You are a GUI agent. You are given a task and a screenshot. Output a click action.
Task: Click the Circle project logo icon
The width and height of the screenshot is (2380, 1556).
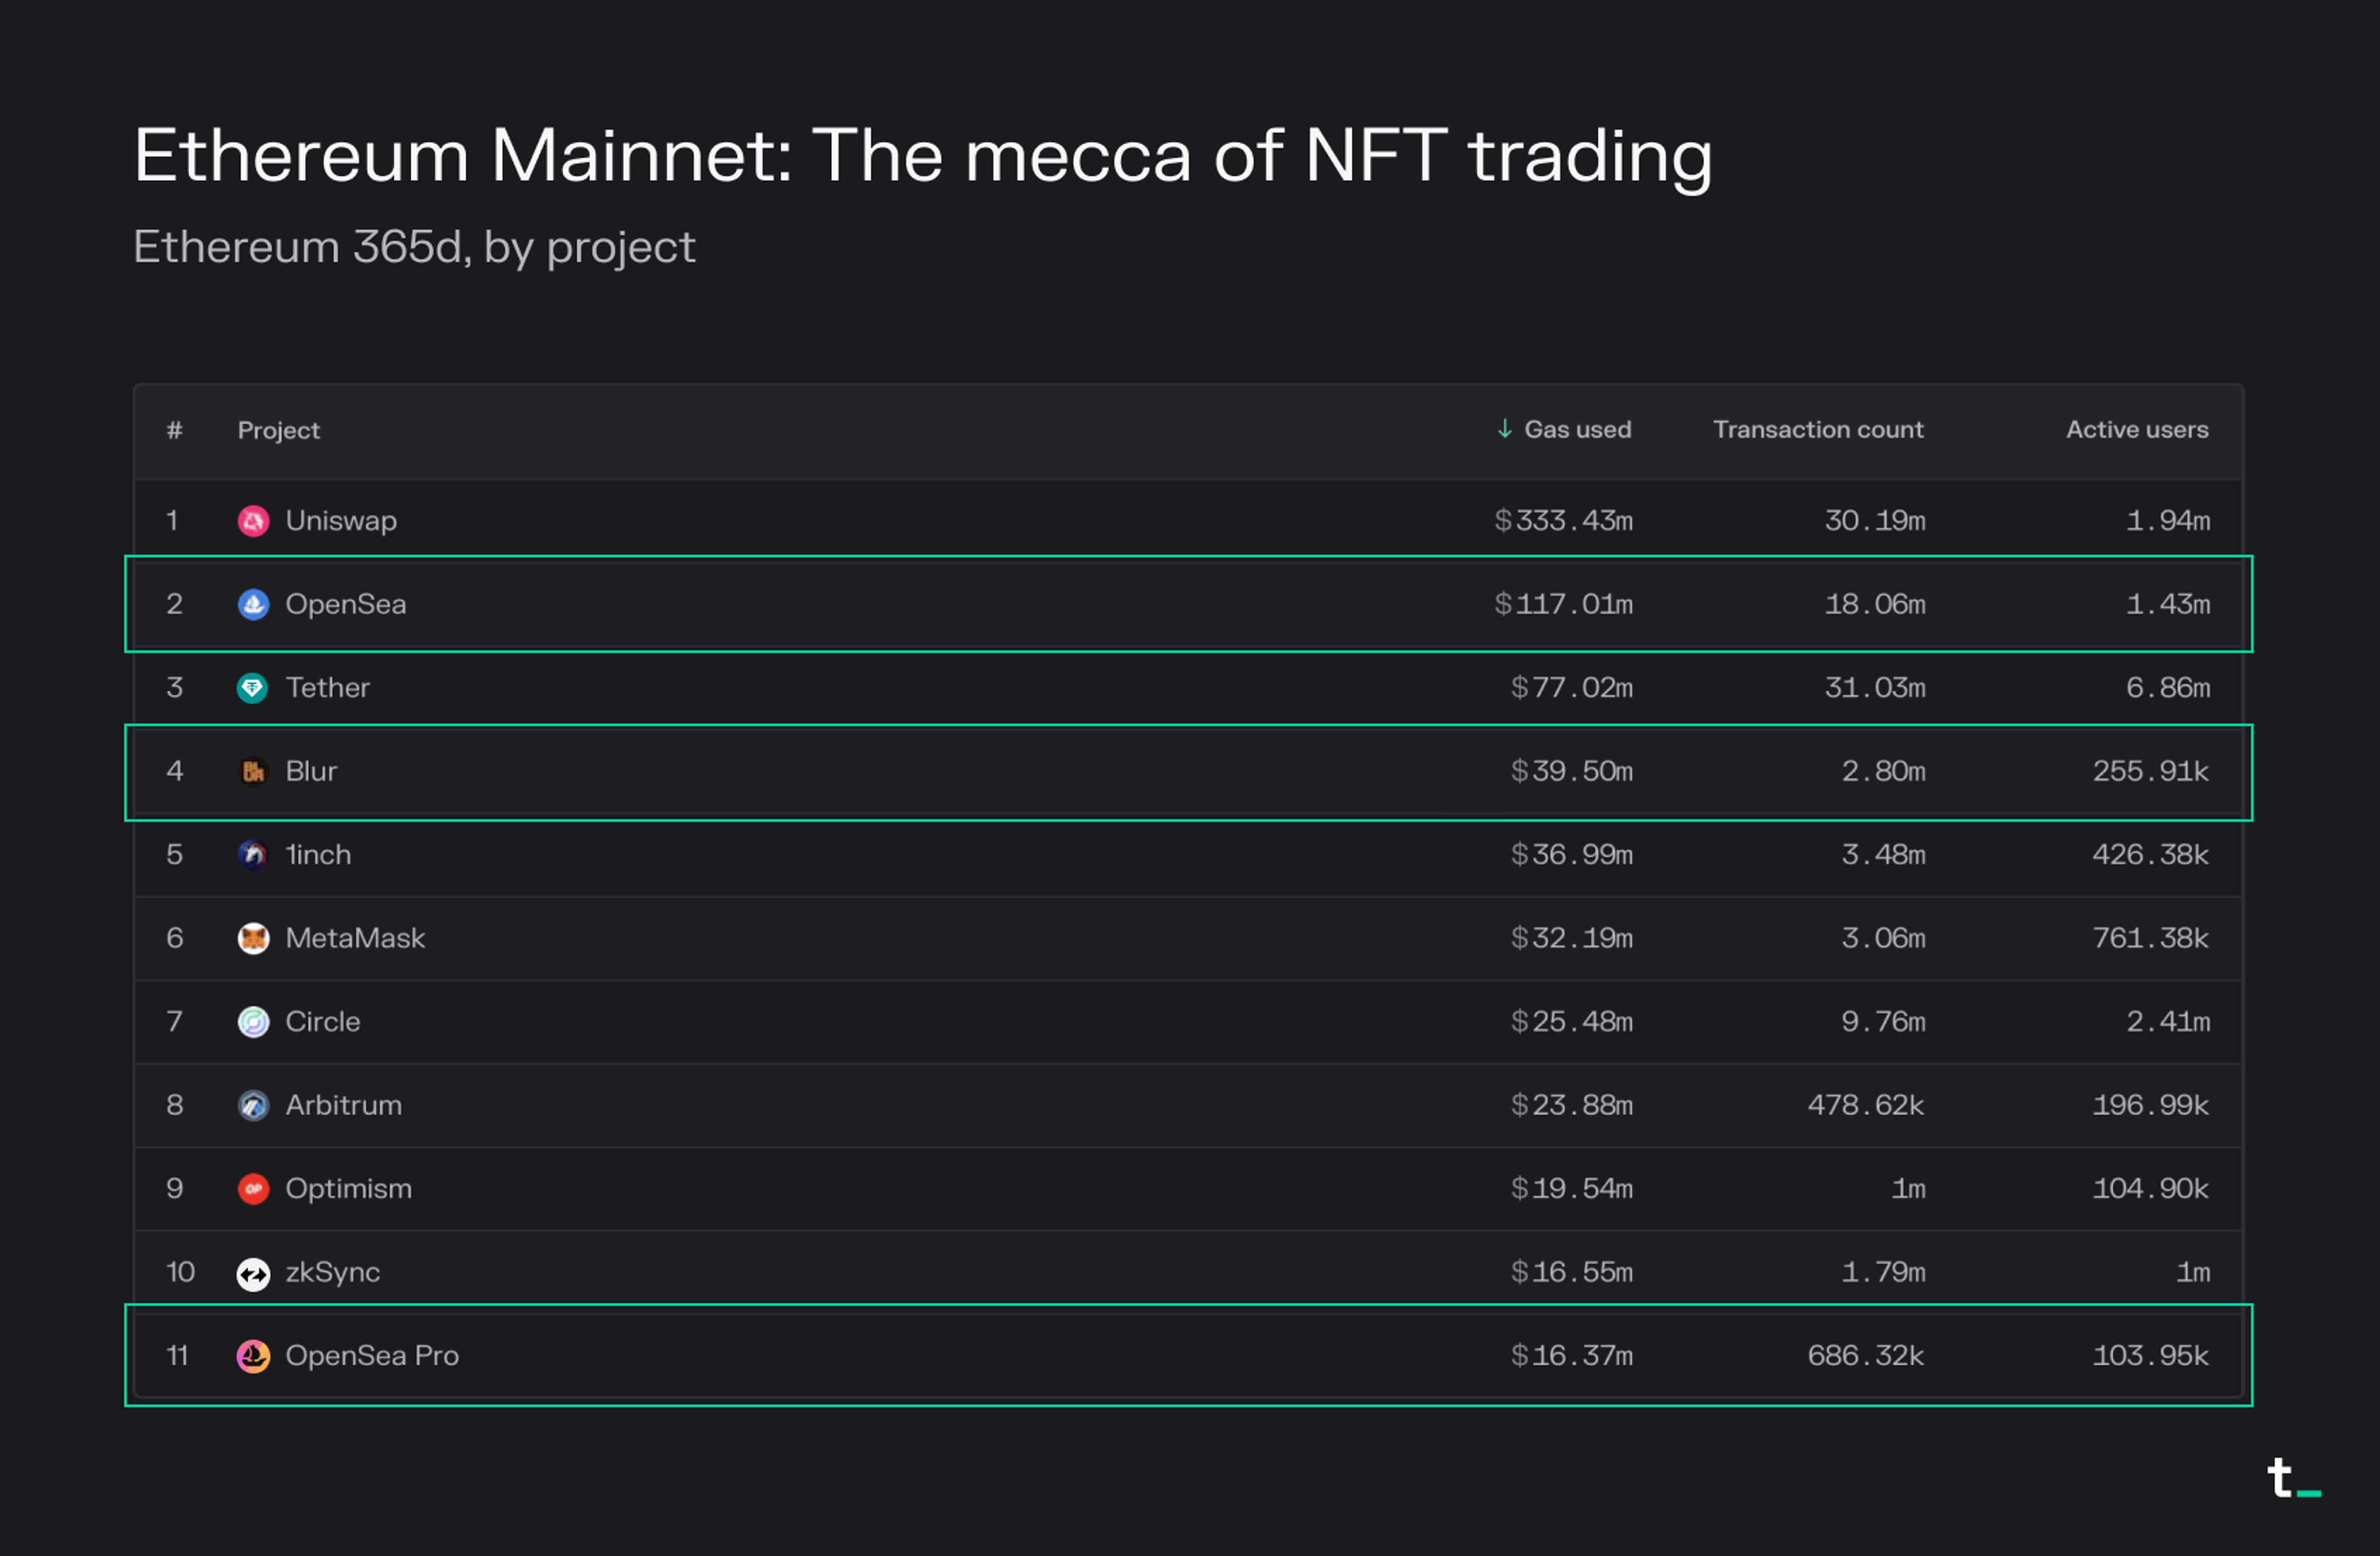[x=253, y=1022]
